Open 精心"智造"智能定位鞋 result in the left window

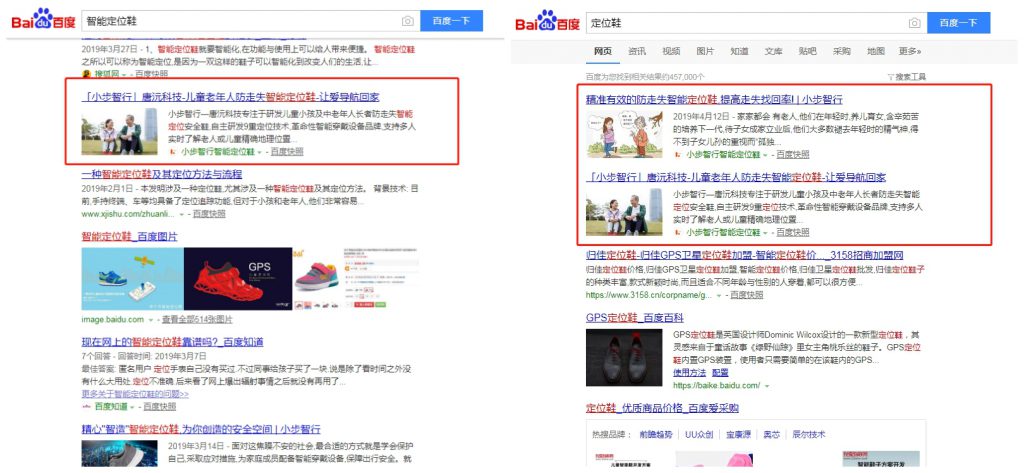(x=201, y=429)
